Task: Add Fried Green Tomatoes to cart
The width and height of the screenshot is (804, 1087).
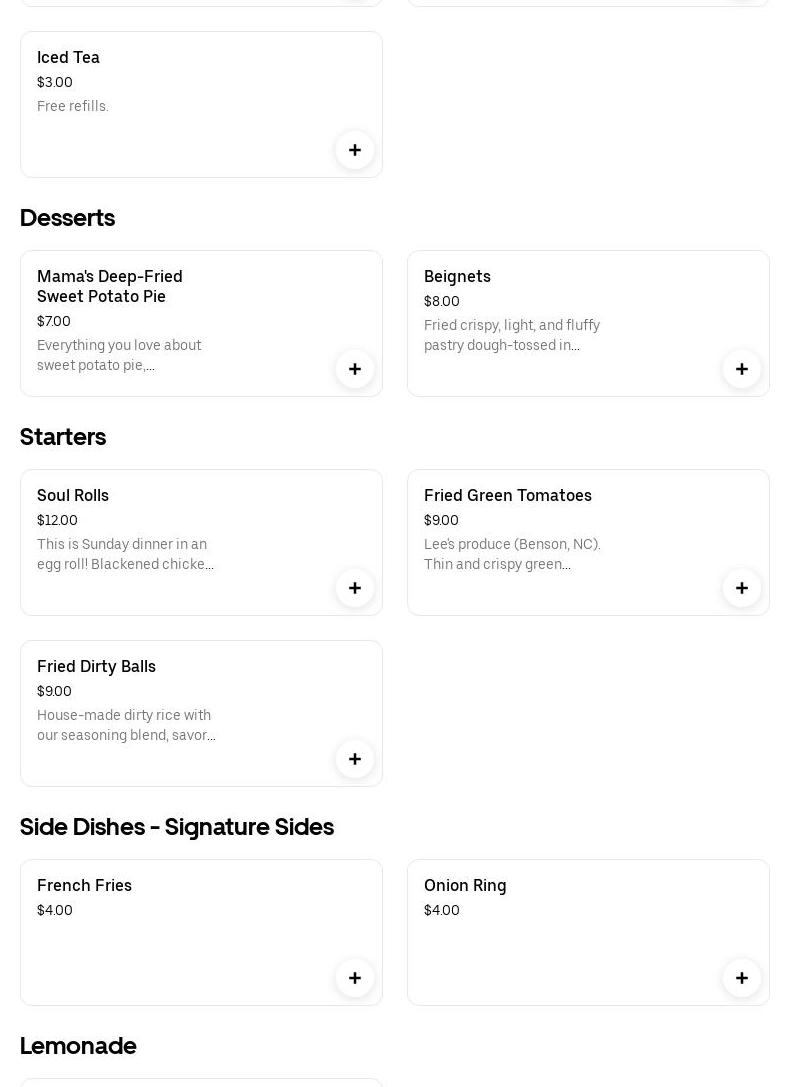Action: [x=742, y=588]
